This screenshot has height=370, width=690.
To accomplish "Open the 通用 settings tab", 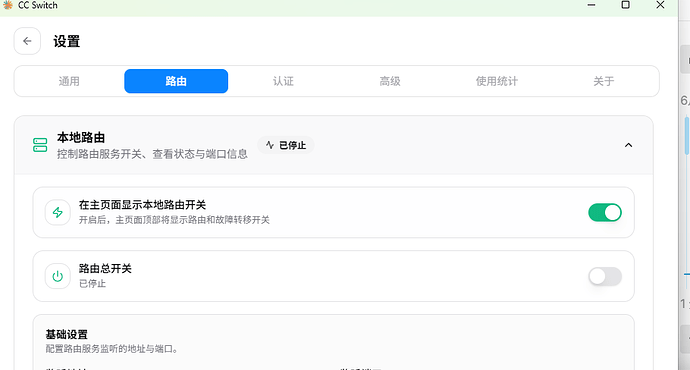I will tap(69, 81).
